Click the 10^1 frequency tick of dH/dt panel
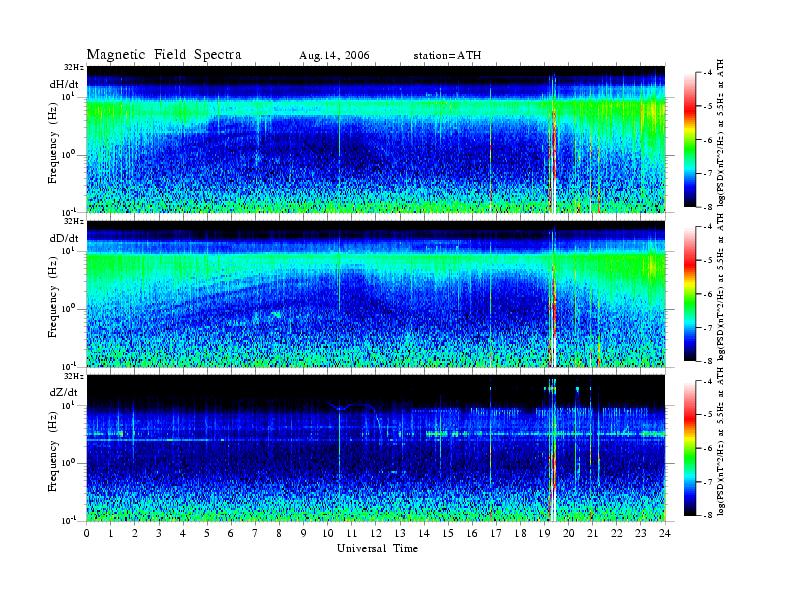The width and height of the screenshot is (792, 612). [x=68, y=96]
